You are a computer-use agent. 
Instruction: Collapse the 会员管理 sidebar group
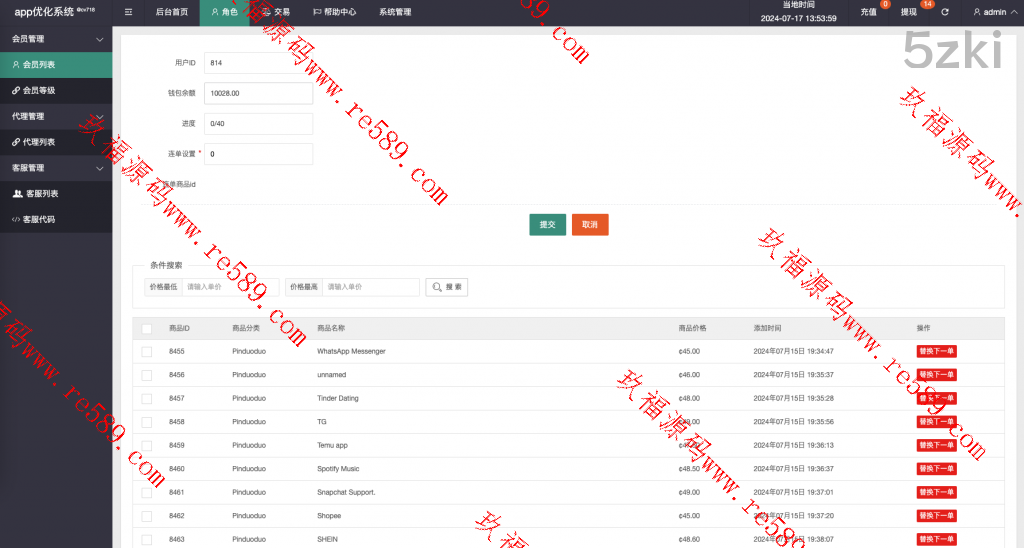coord(99,39)
